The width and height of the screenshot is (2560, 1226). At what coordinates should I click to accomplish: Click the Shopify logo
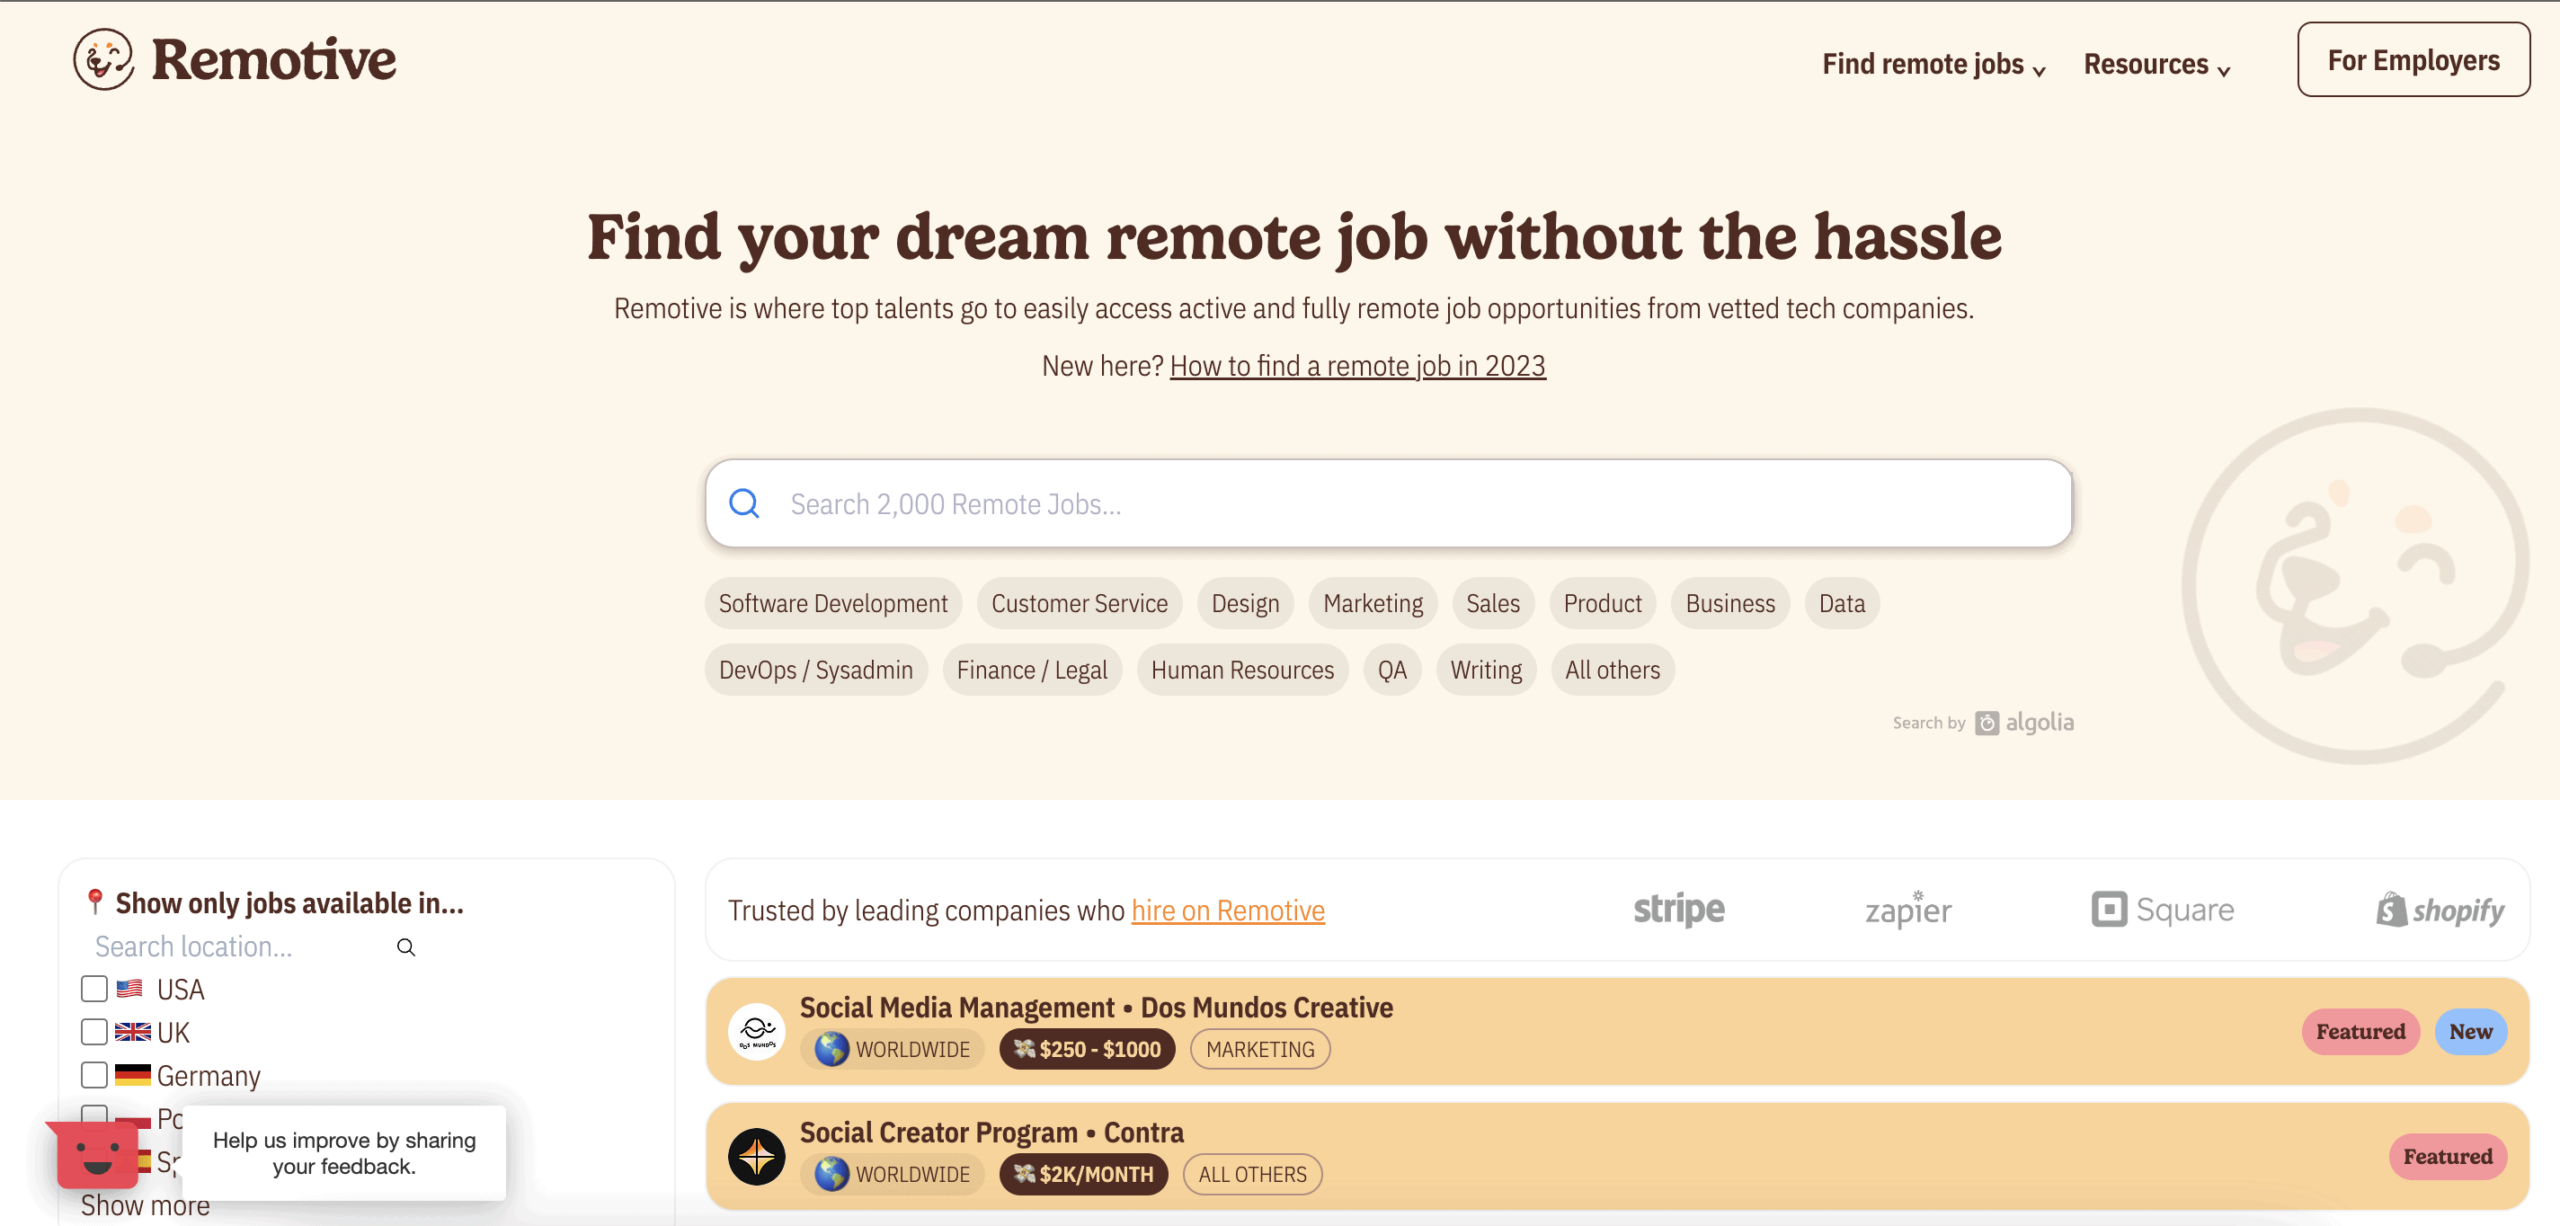(2440, 909)
